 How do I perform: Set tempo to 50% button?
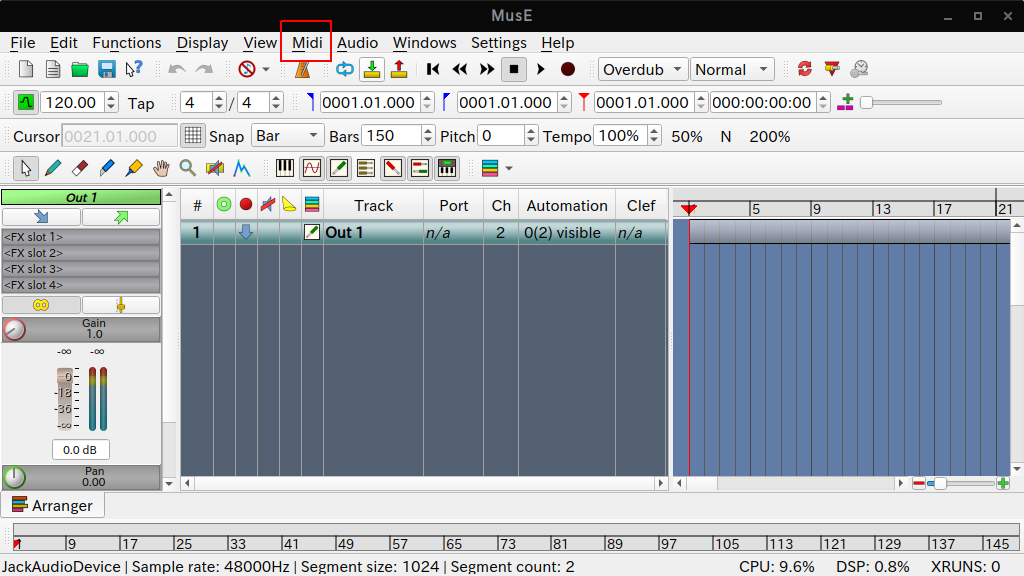687,136
